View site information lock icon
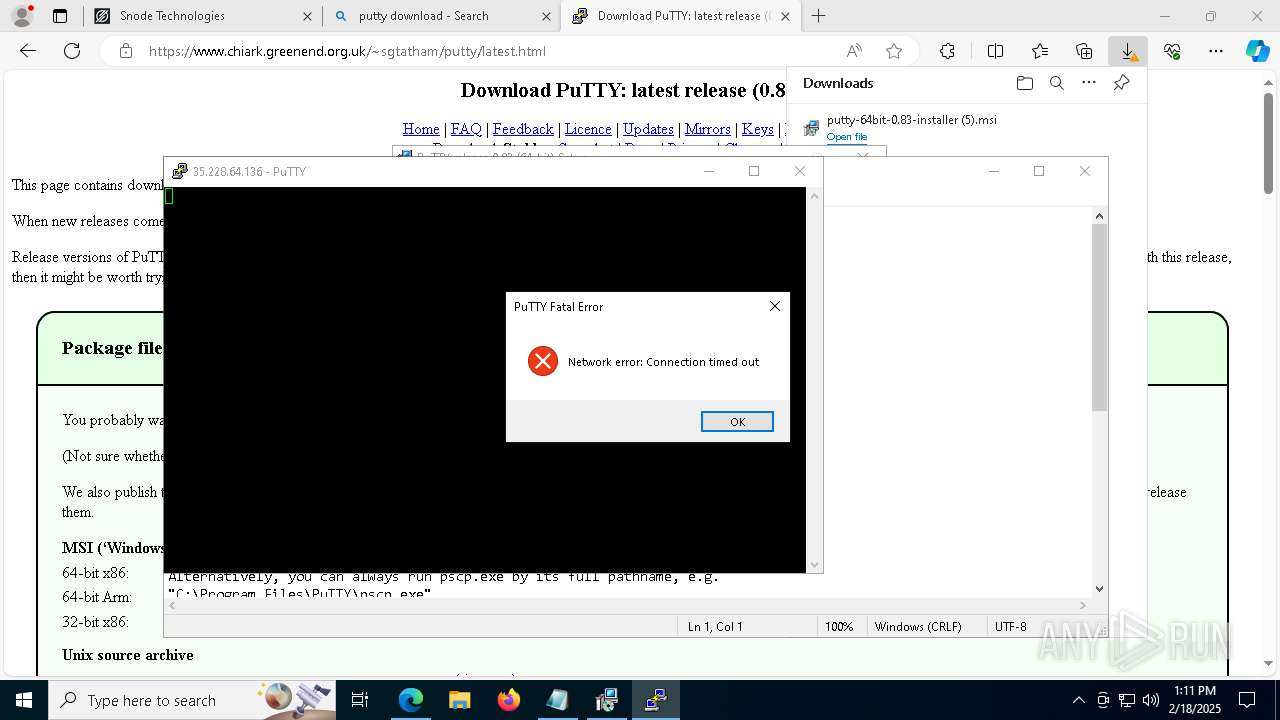 click(126, 51)
